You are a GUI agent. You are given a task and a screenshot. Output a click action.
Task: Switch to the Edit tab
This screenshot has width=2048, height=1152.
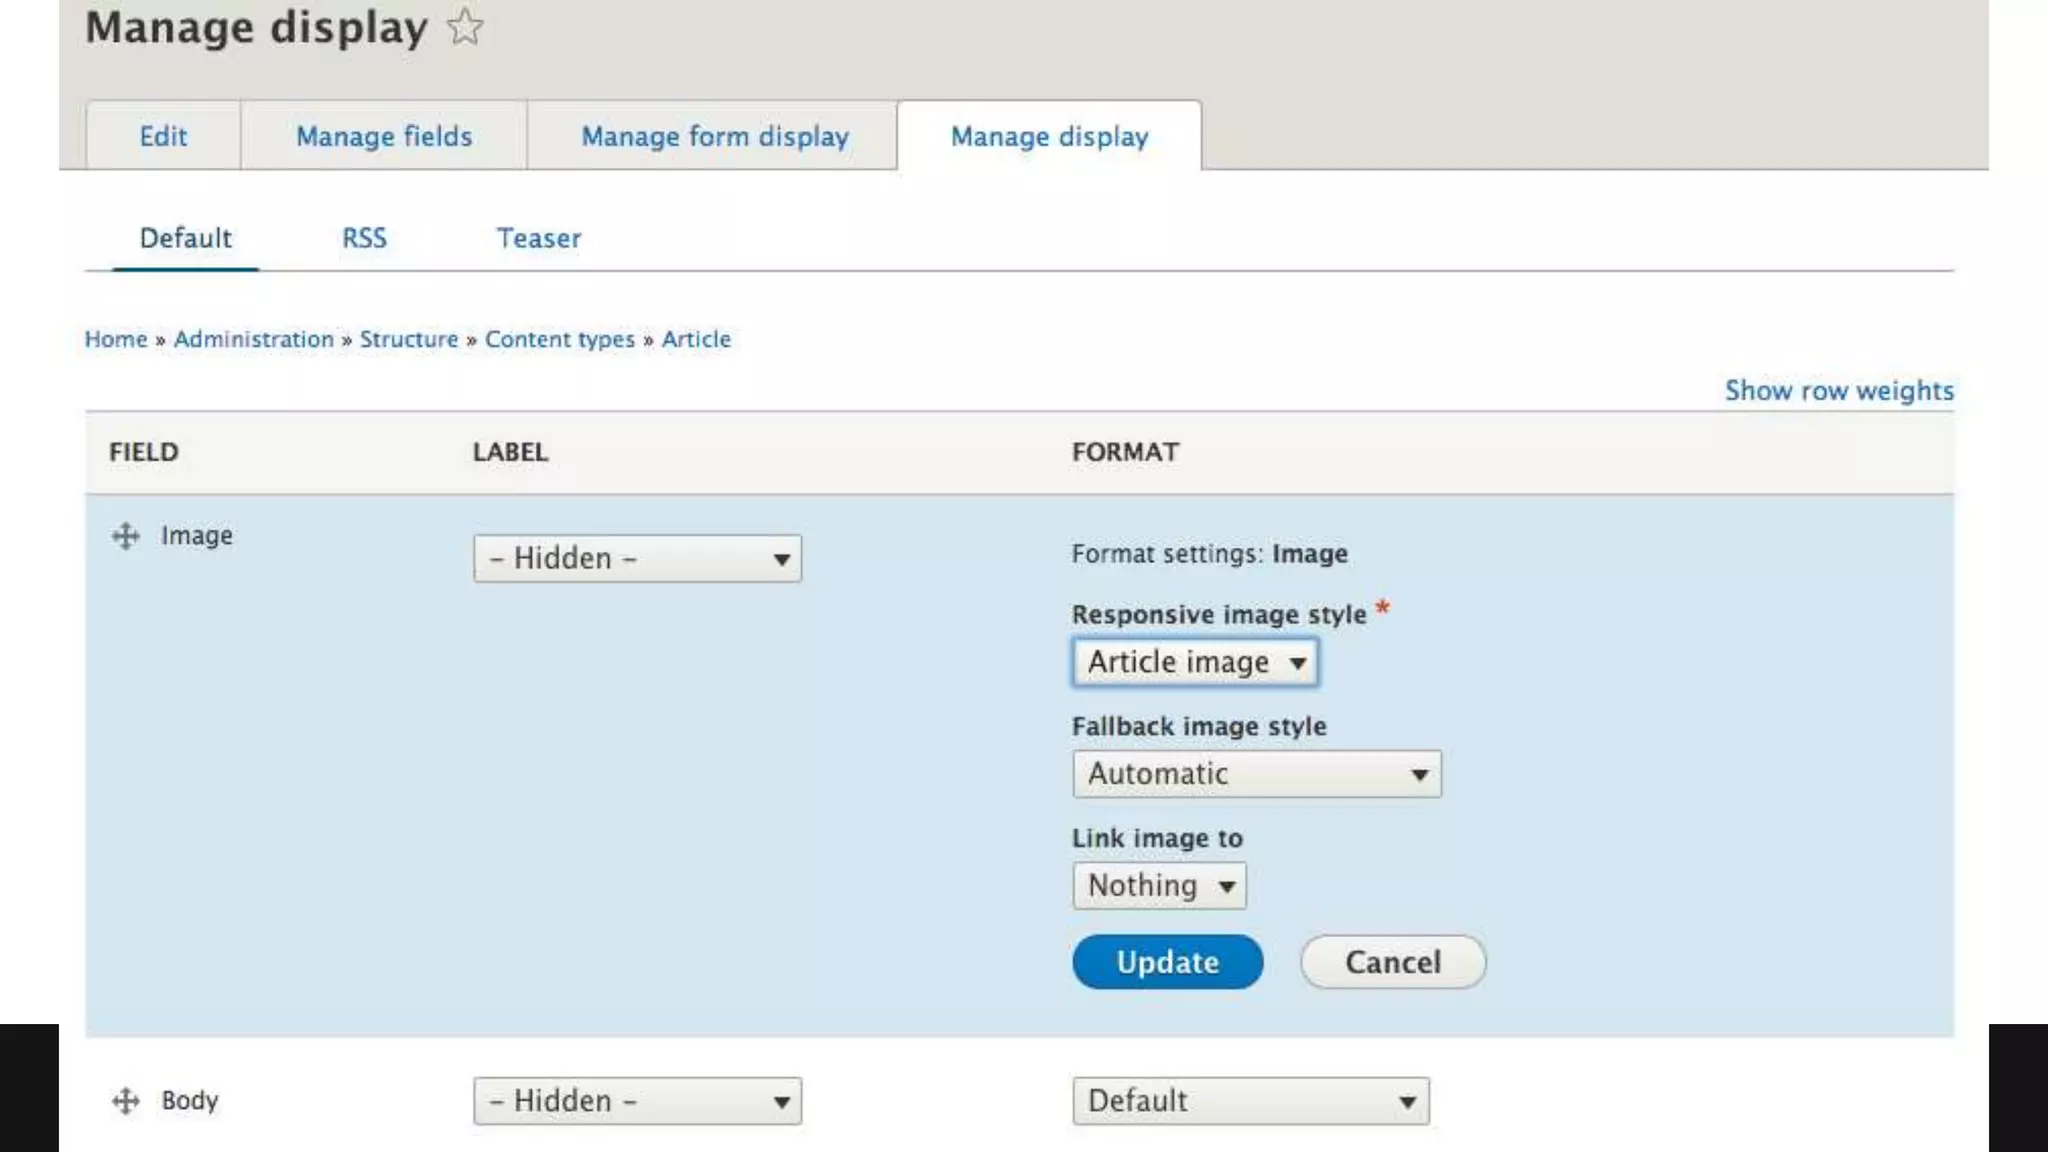point(163,136)
